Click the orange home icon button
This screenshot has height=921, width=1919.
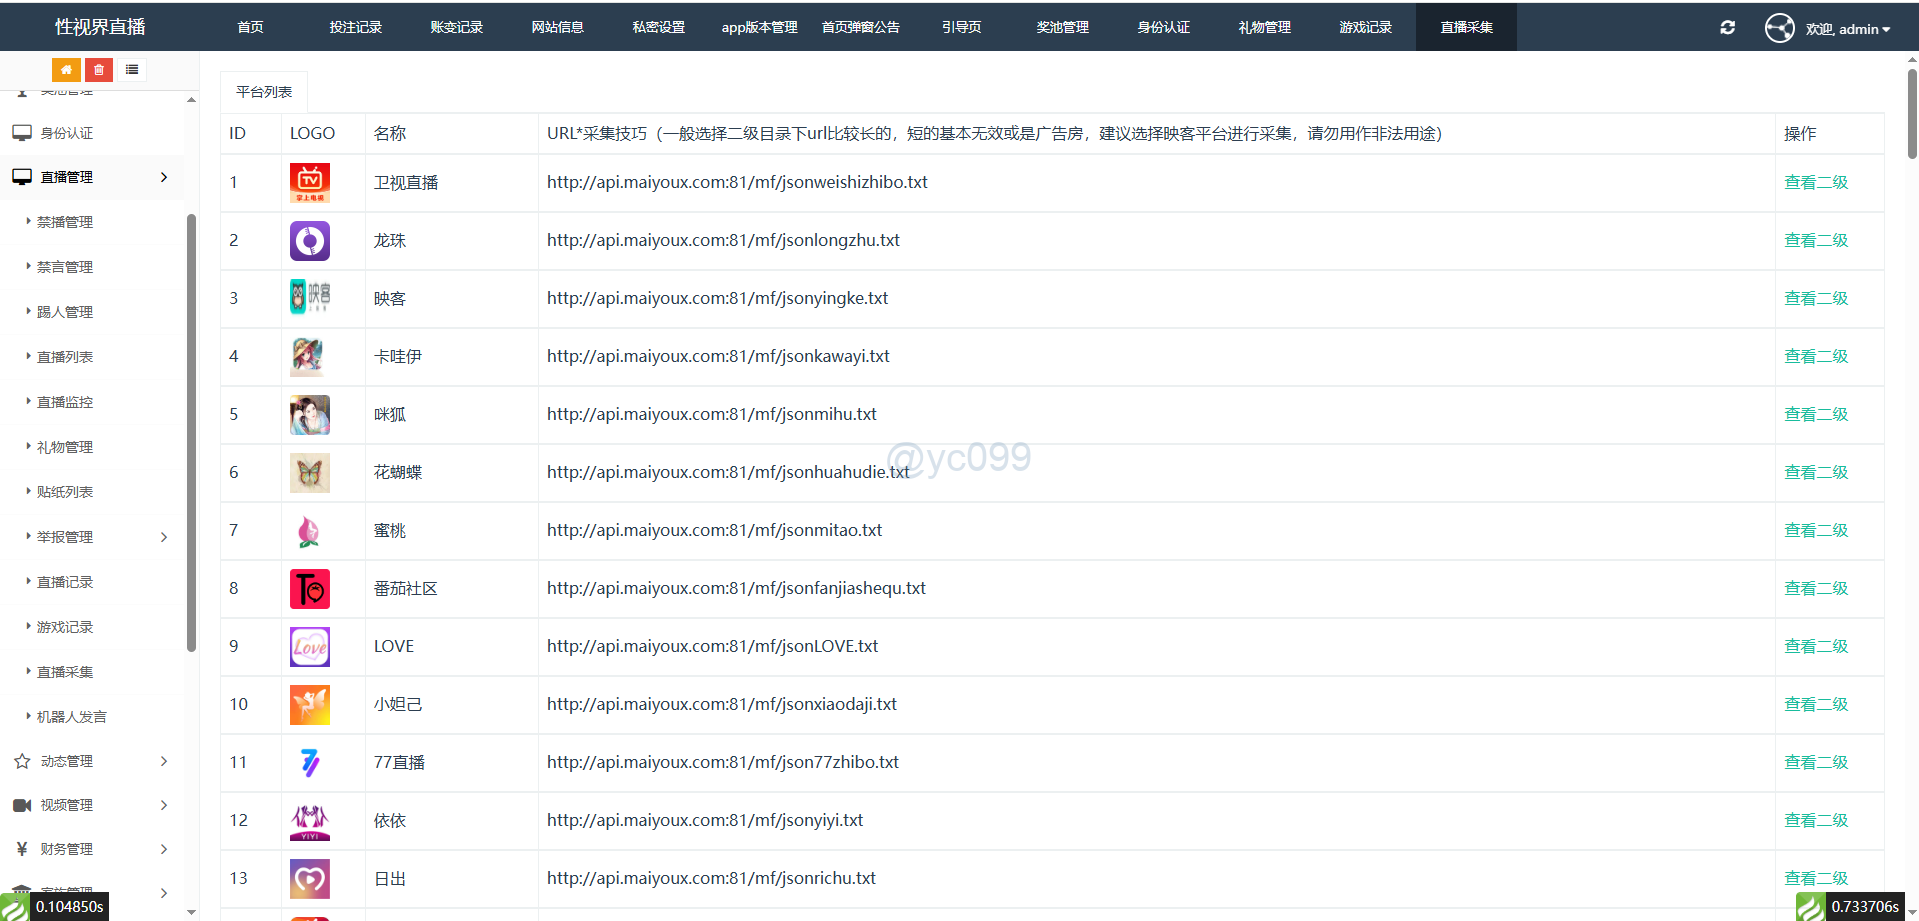[66, 70]
